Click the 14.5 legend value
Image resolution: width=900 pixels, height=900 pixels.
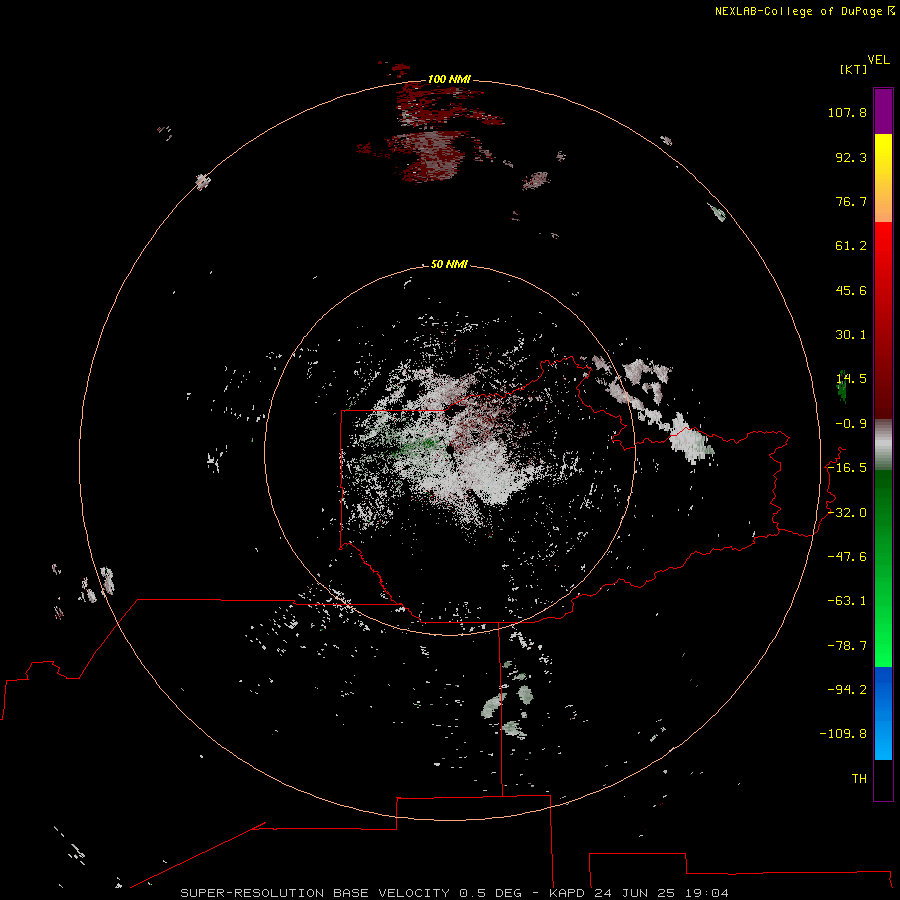851,379
